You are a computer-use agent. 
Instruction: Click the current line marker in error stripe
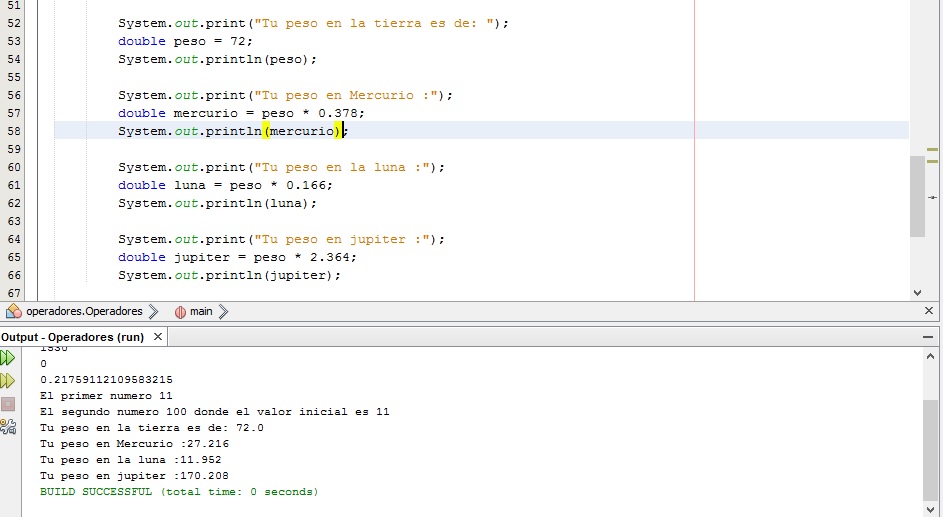(x=932, y=197)
